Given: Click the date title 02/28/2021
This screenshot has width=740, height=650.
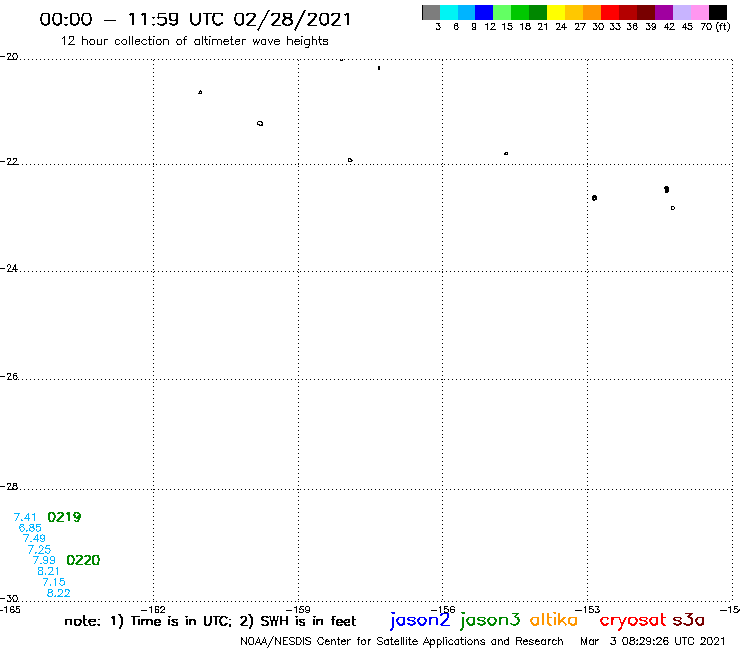Looking at the screenshot, I should (x=293, y=20).
